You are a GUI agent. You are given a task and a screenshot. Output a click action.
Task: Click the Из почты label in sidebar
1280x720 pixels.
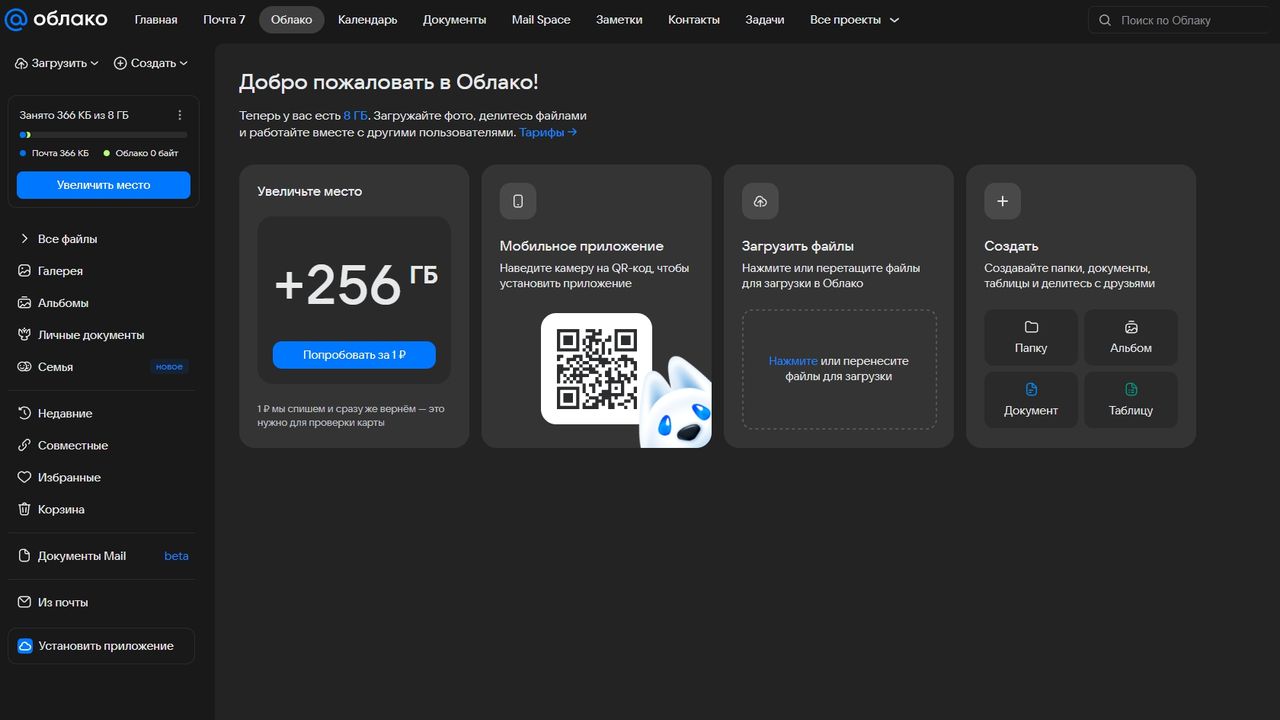pyautogui.click(x=63, y=602)
